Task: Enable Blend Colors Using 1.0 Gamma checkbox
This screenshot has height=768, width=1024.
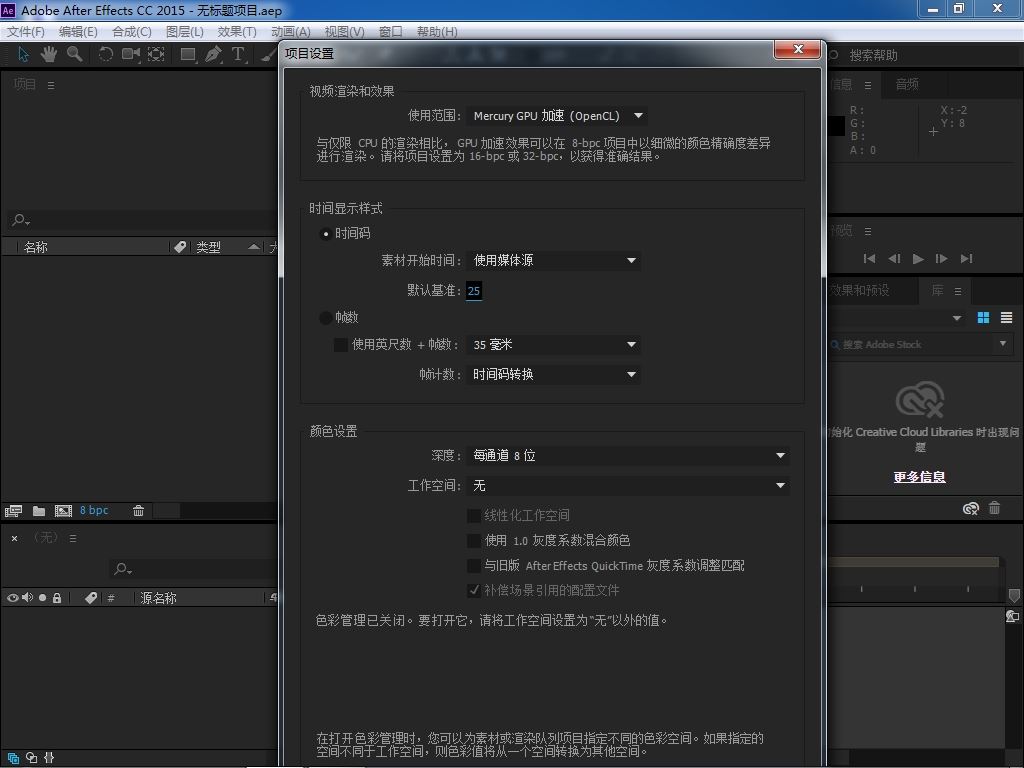Action: coord(474,541)
